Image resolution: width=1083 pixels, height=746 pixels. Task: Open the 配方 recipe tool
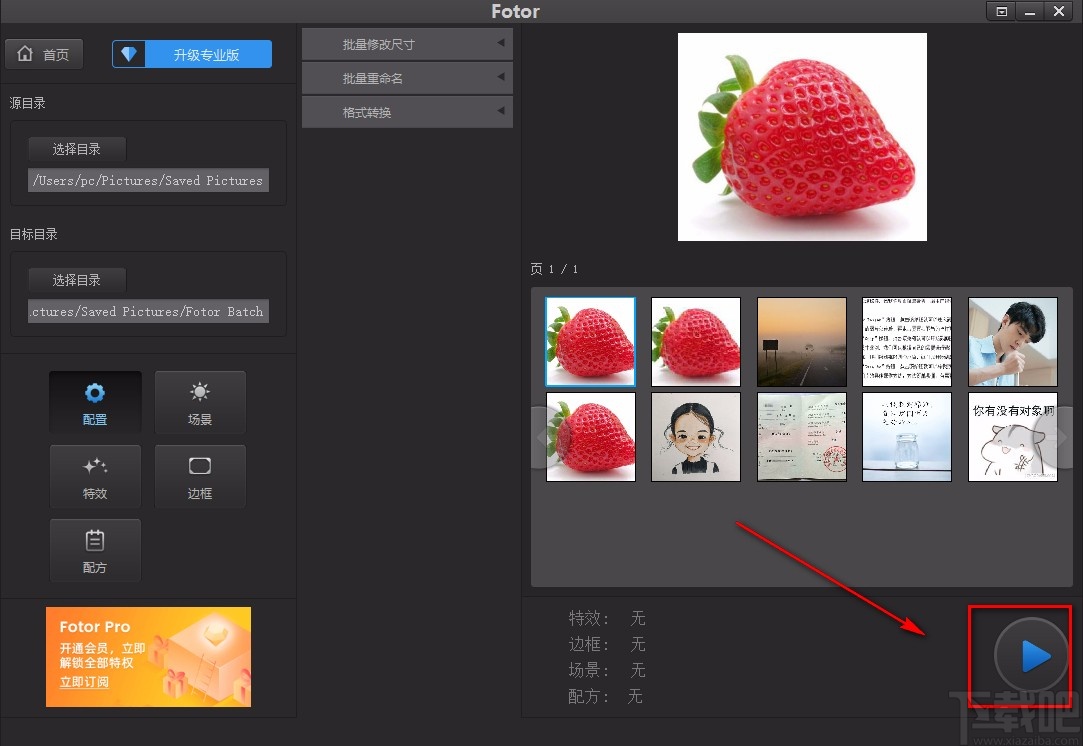coord(95,551)
